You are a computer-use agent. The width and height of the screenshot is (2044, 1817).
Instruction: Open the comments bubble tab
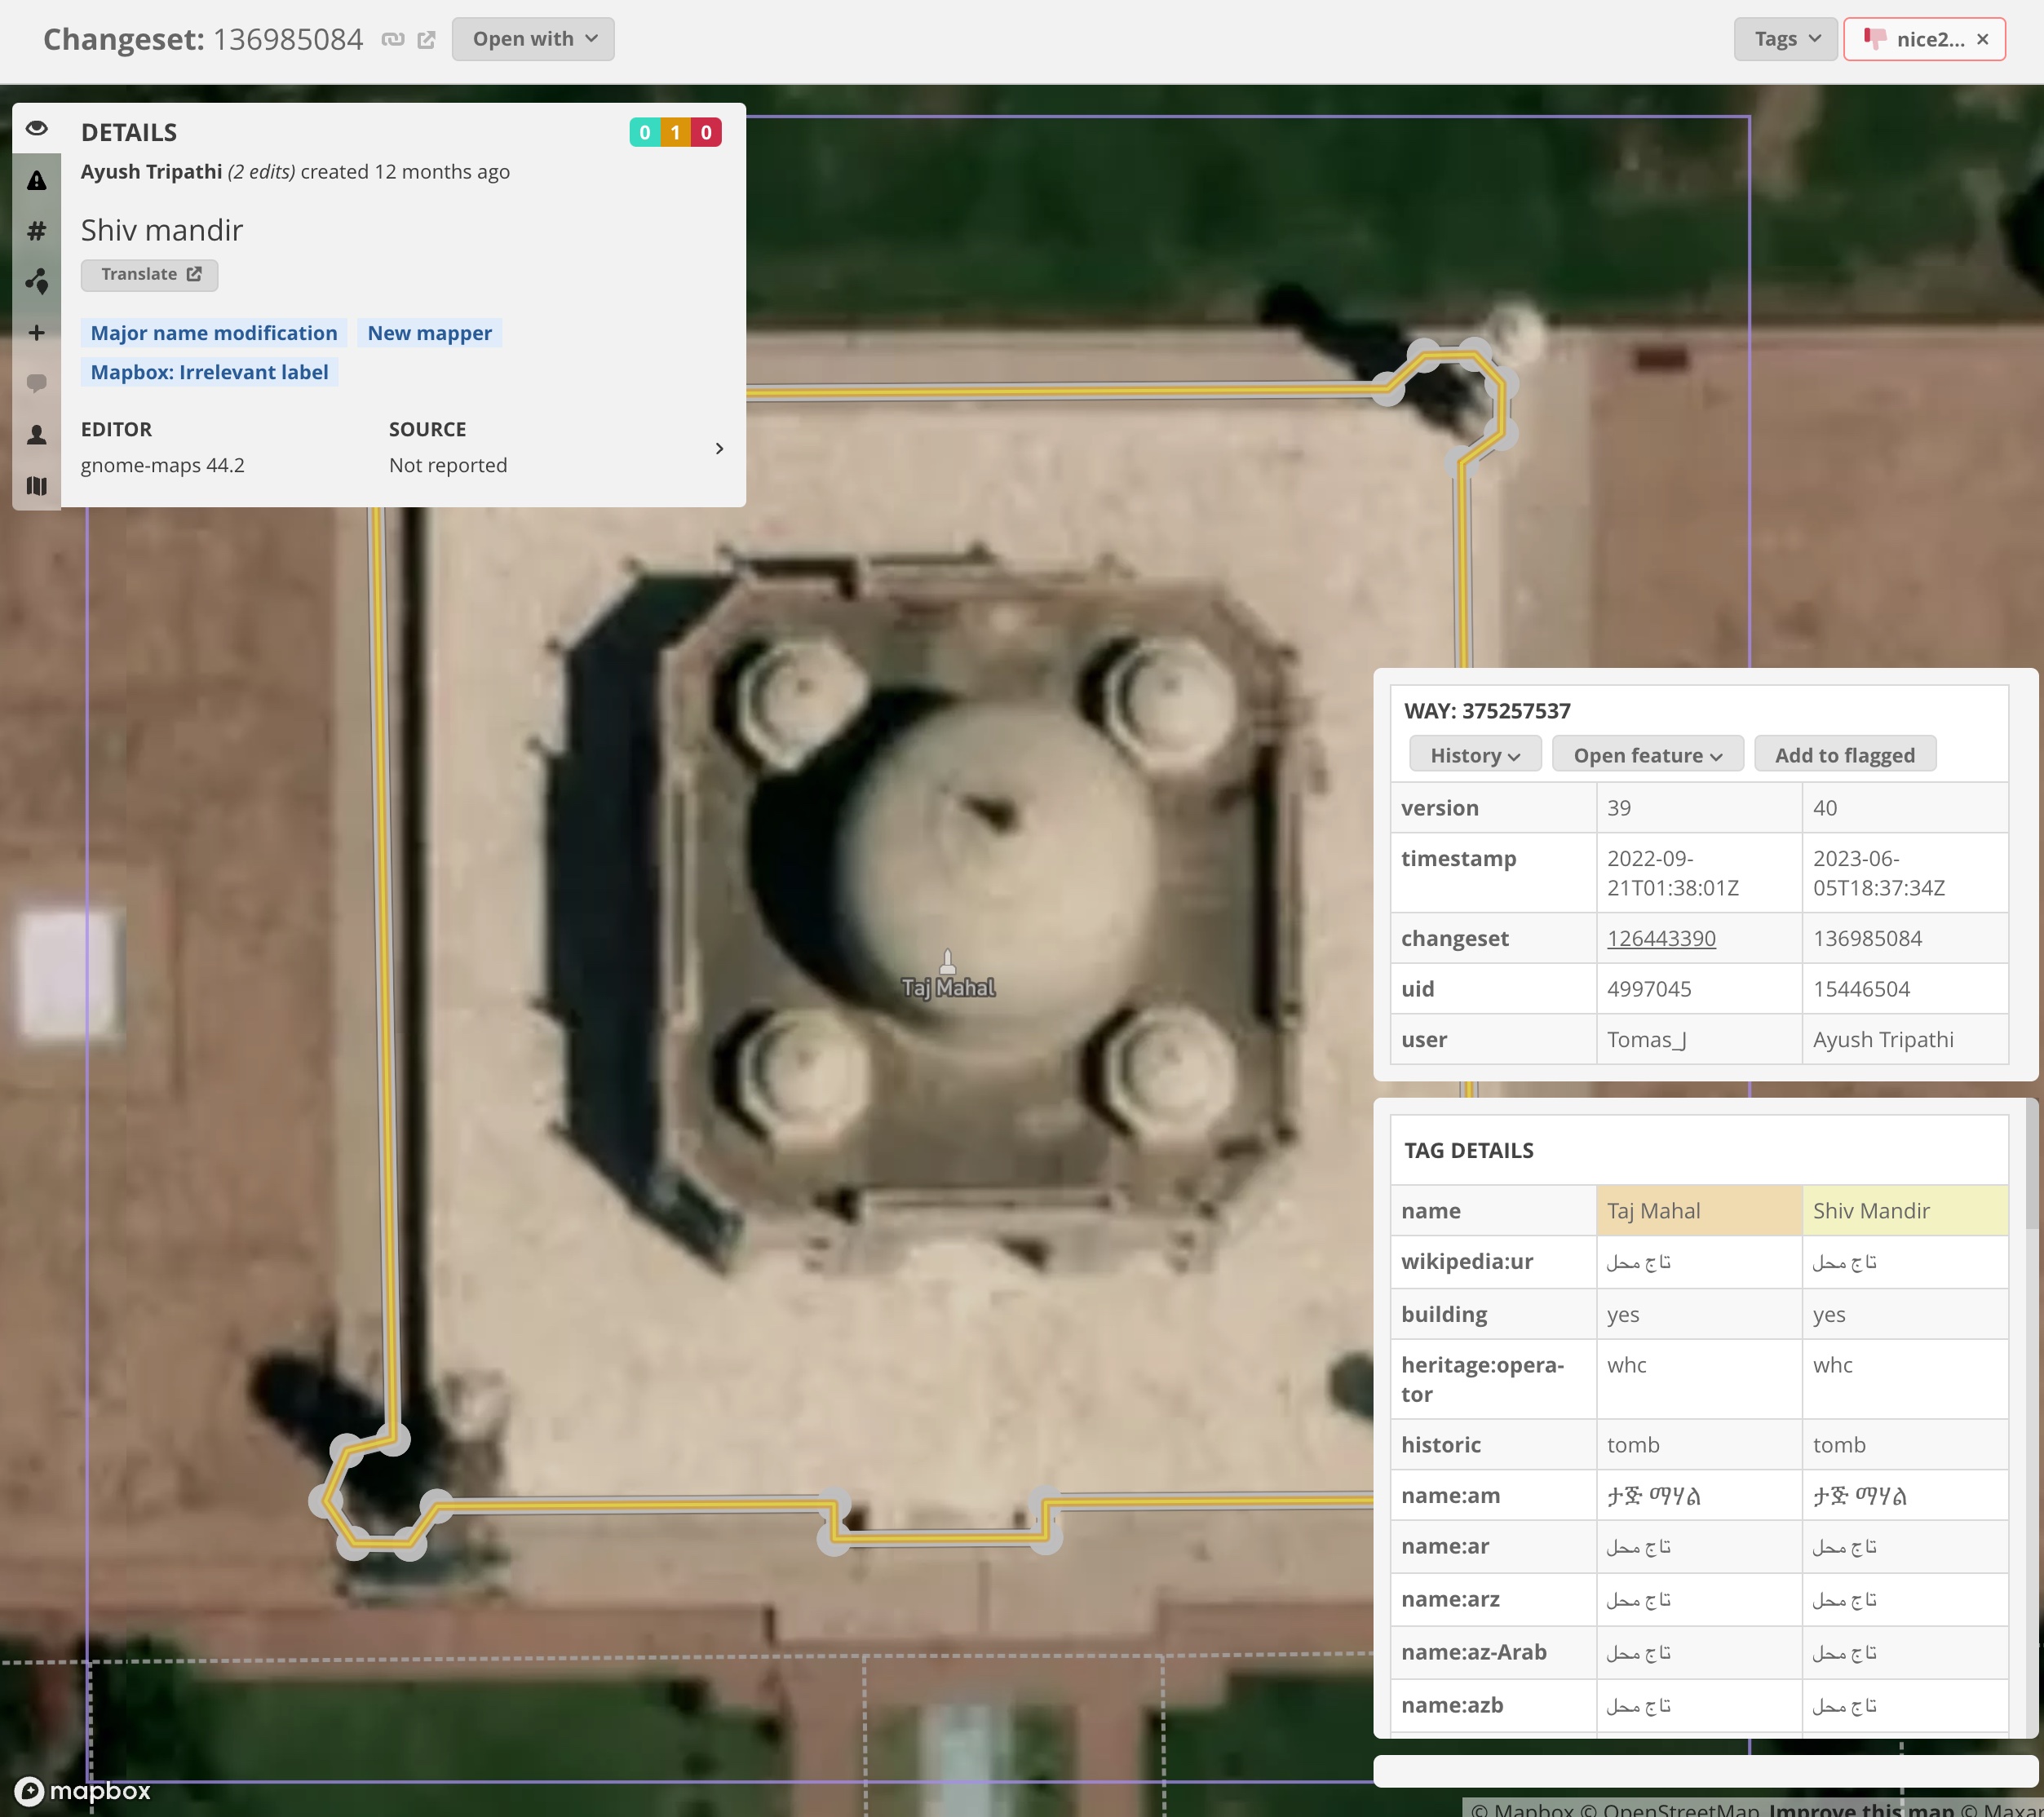click(37, 384)
